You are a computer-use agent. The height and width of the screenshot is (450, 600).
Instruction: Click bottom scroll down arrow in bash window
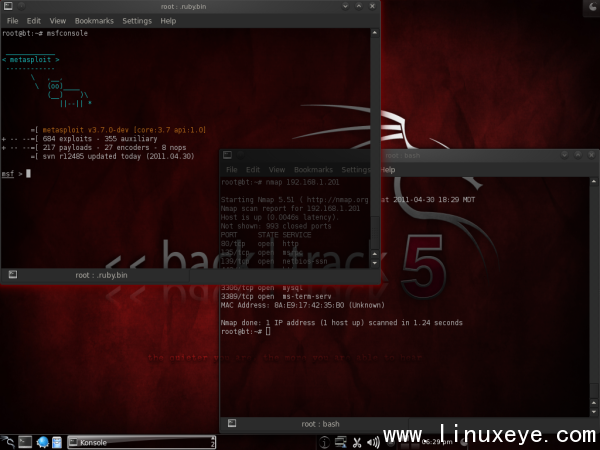click(594, 412)
